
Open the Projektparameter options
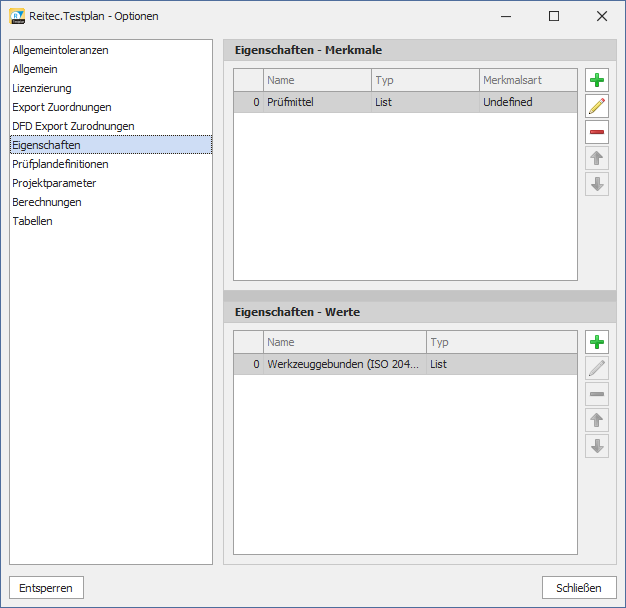54,183
